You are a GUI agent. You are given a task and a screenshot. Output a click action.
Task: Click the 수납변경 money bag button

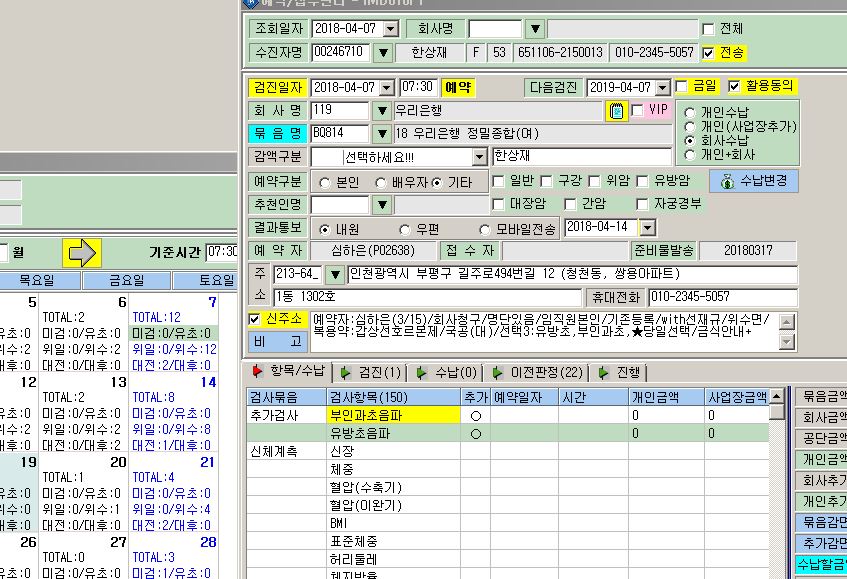(754, 181)
